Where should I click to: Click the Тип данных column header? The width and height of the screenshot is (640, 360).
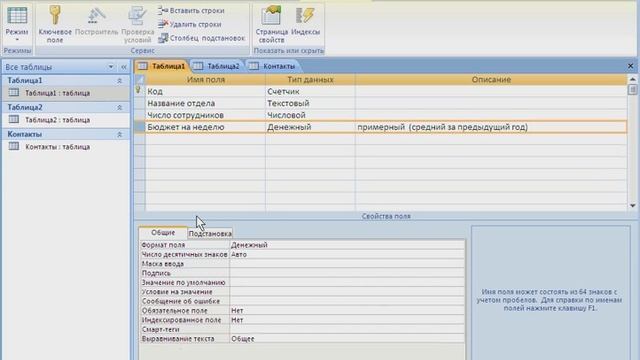(x=310, y=80)
